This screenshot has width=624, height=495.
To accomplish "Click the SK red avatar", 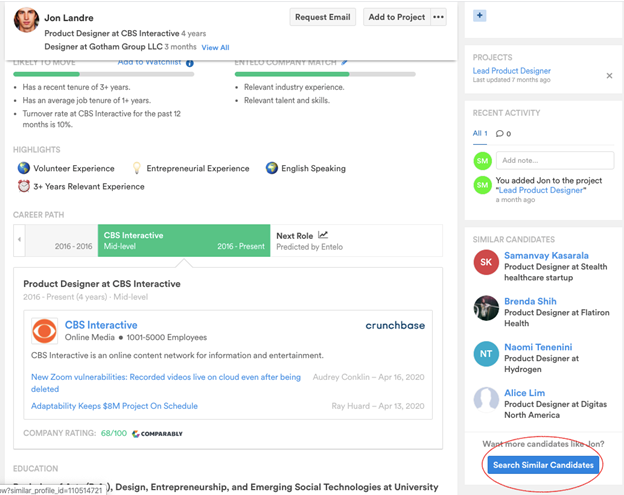I will point(486,262).
